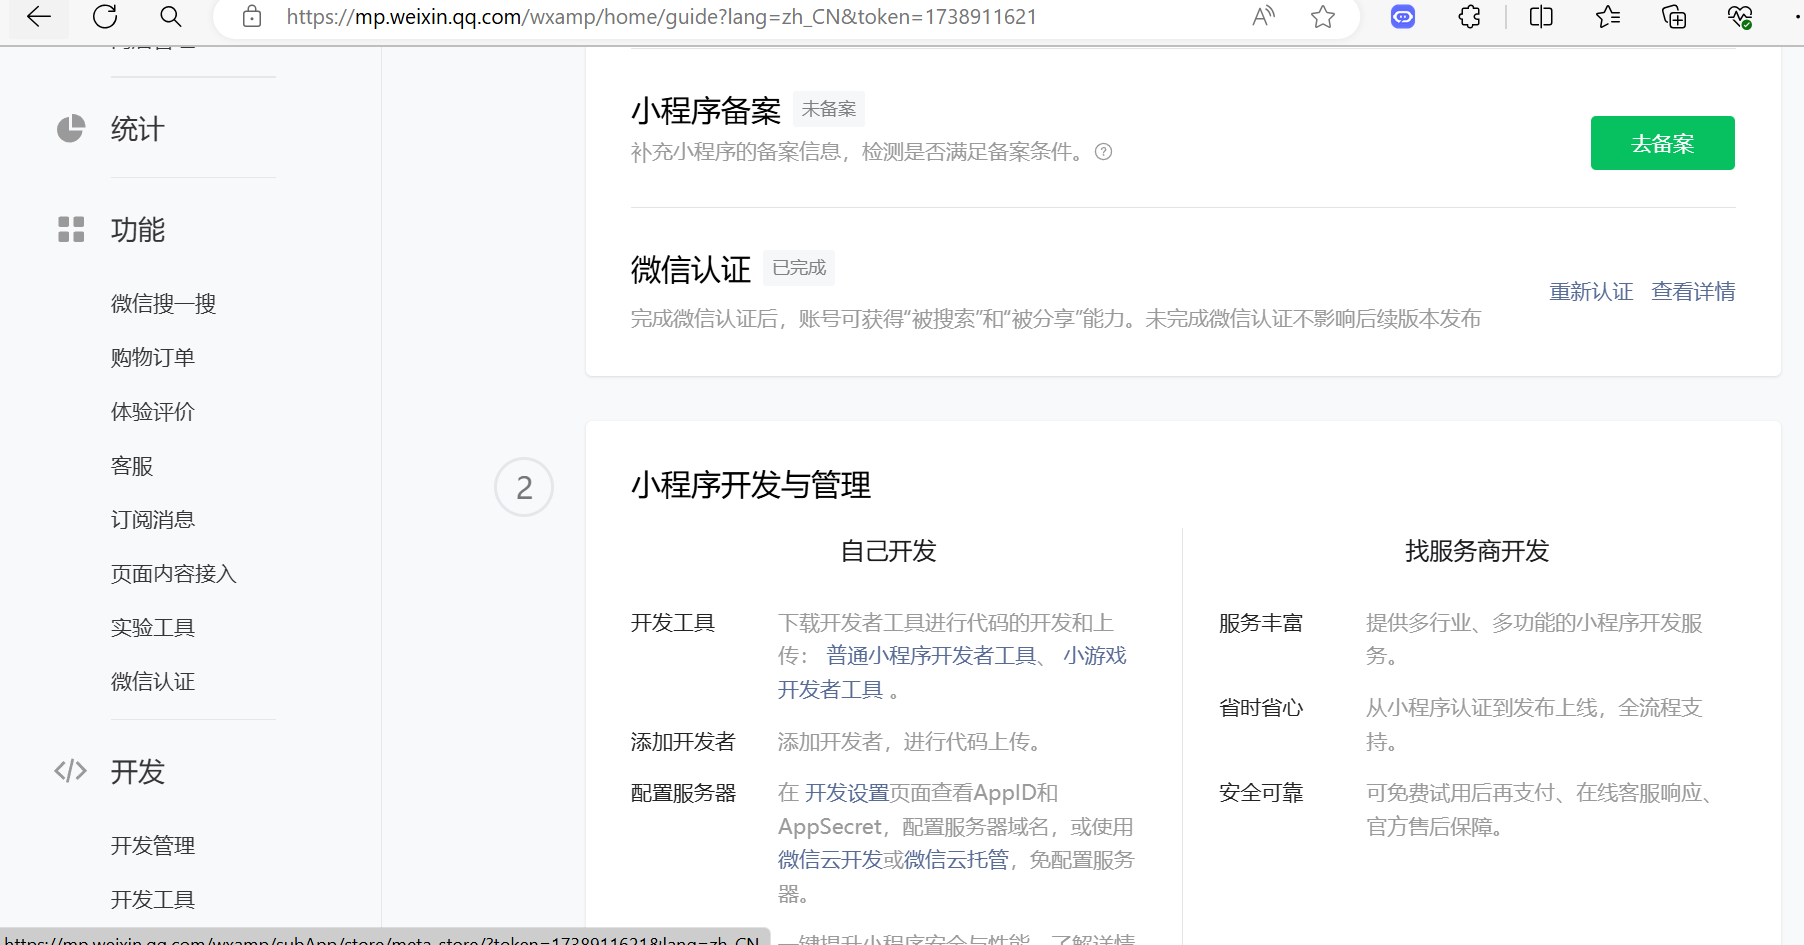Viewport: 1804px width, 945px height.
Task: Select 实验工具 in sidebar
Action: click(153, 627)
